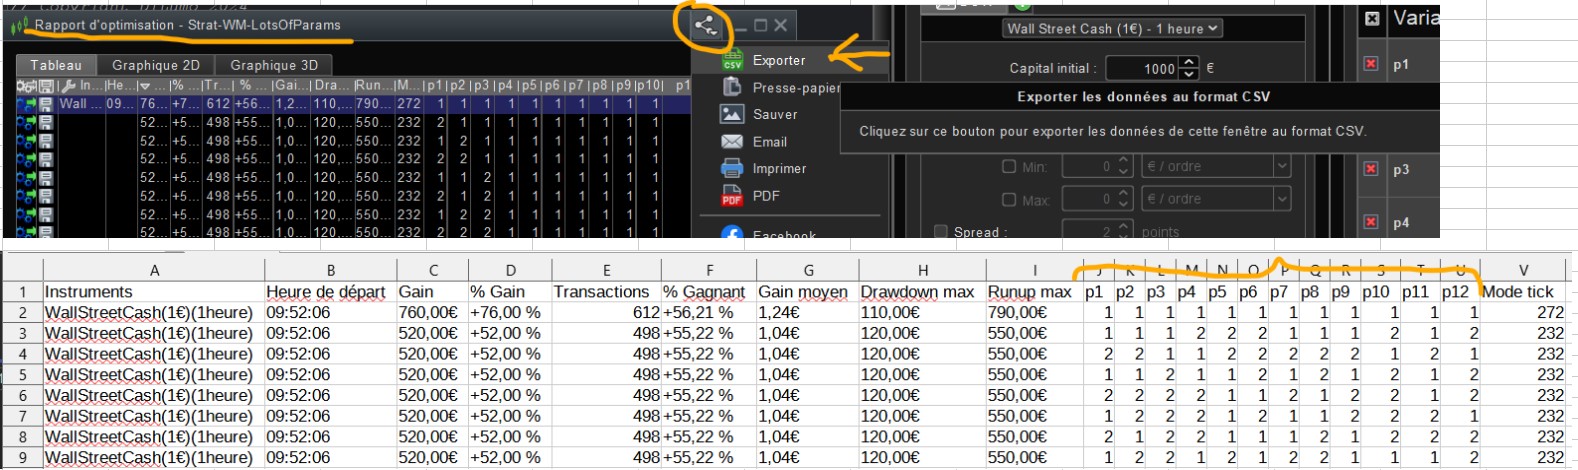Click the 790,00€ Runup max cell
Screen dimensions: 1578x470
[x=1035, y=312]
